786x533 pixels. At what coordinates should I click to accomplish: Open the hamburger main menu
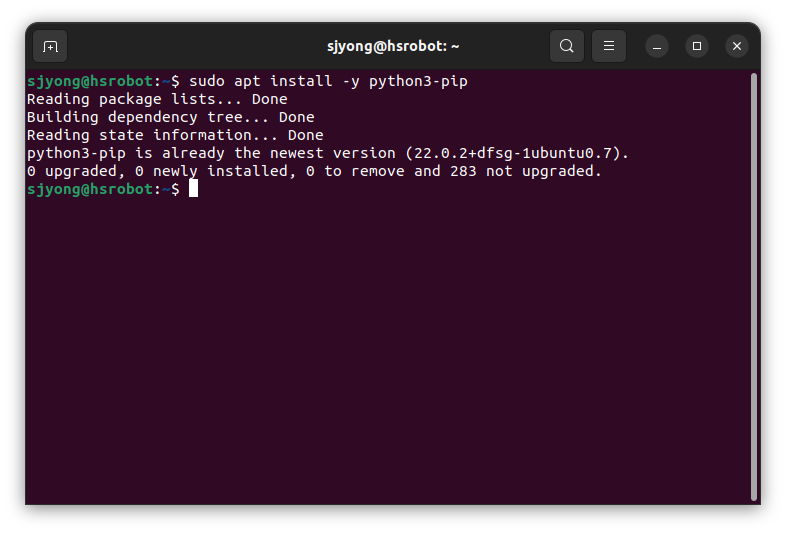(x=609, y=46)
